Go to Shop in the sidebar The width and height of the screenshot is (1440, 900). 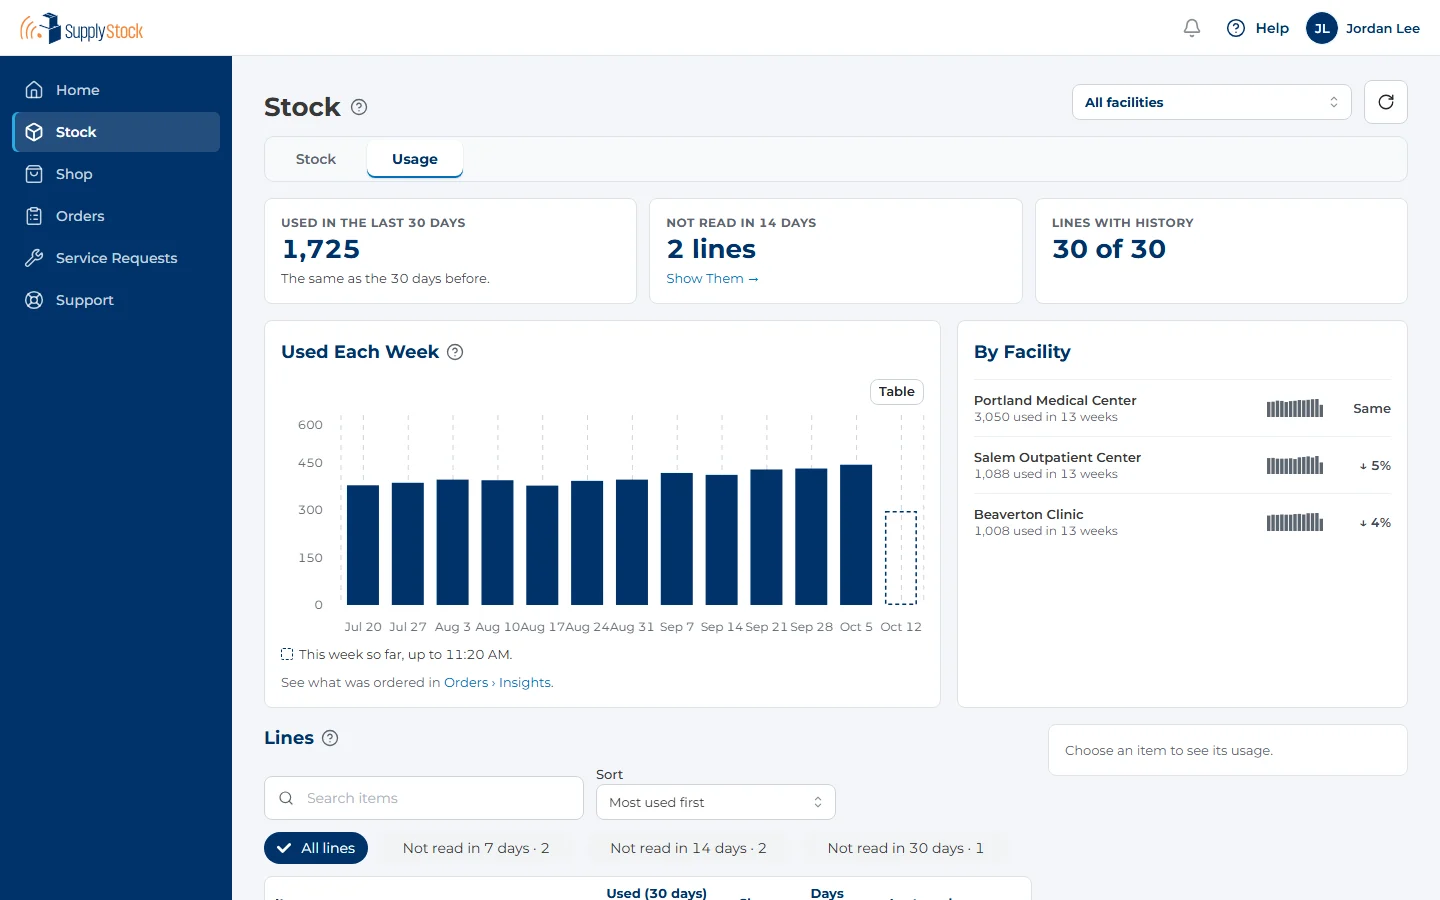(x=116, y=174)
